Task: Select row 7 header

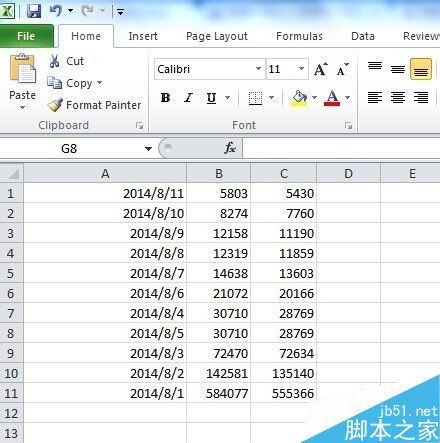Action: tap(11, 313)
